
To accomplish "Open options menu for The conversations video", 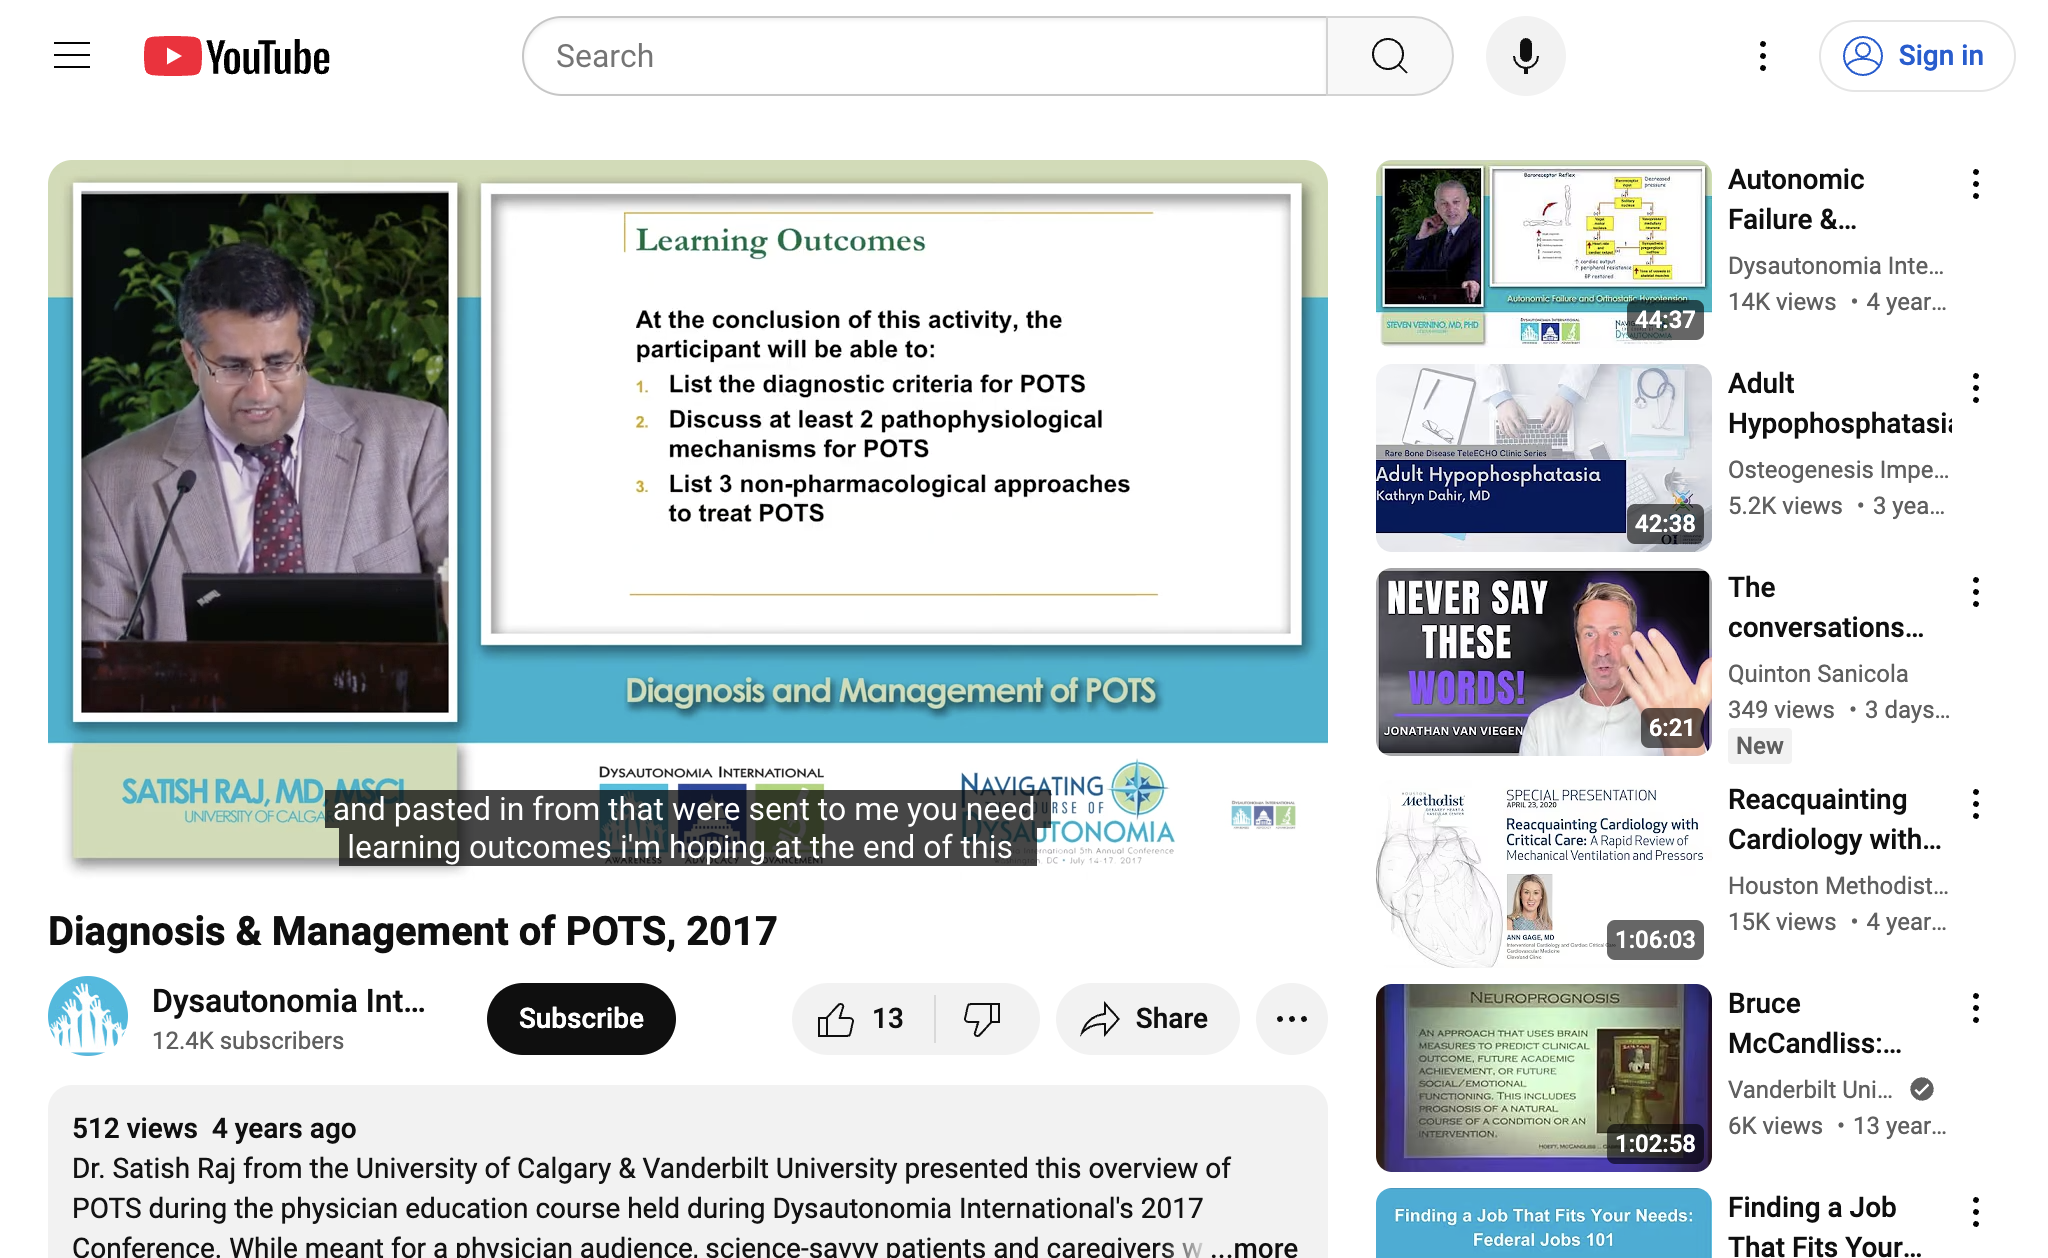I will coord(1976,592).
